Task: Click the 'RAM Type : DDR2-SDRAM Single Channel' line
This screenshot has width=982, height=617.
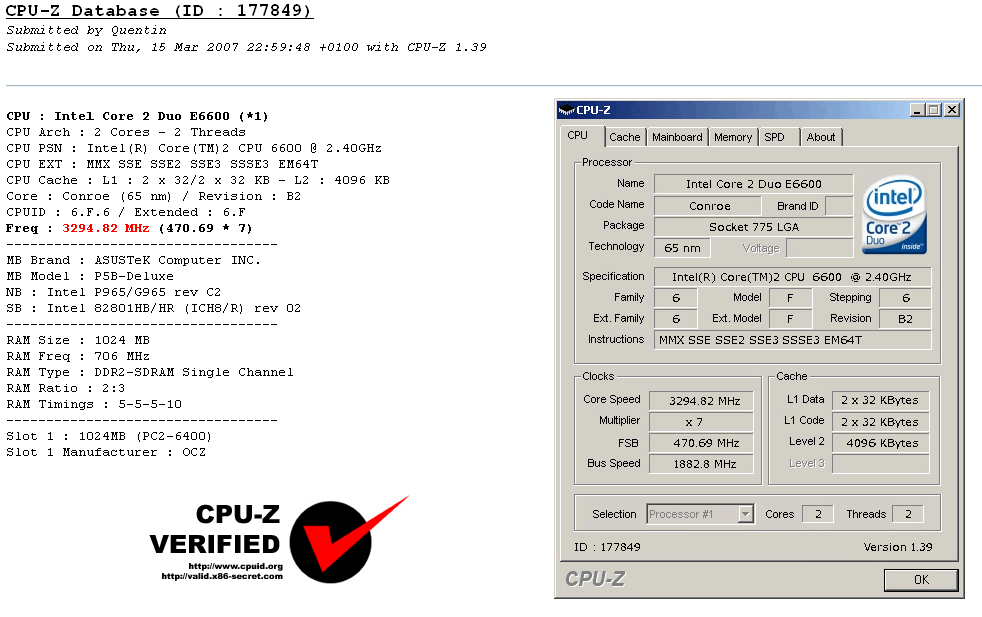Action: 150,372
